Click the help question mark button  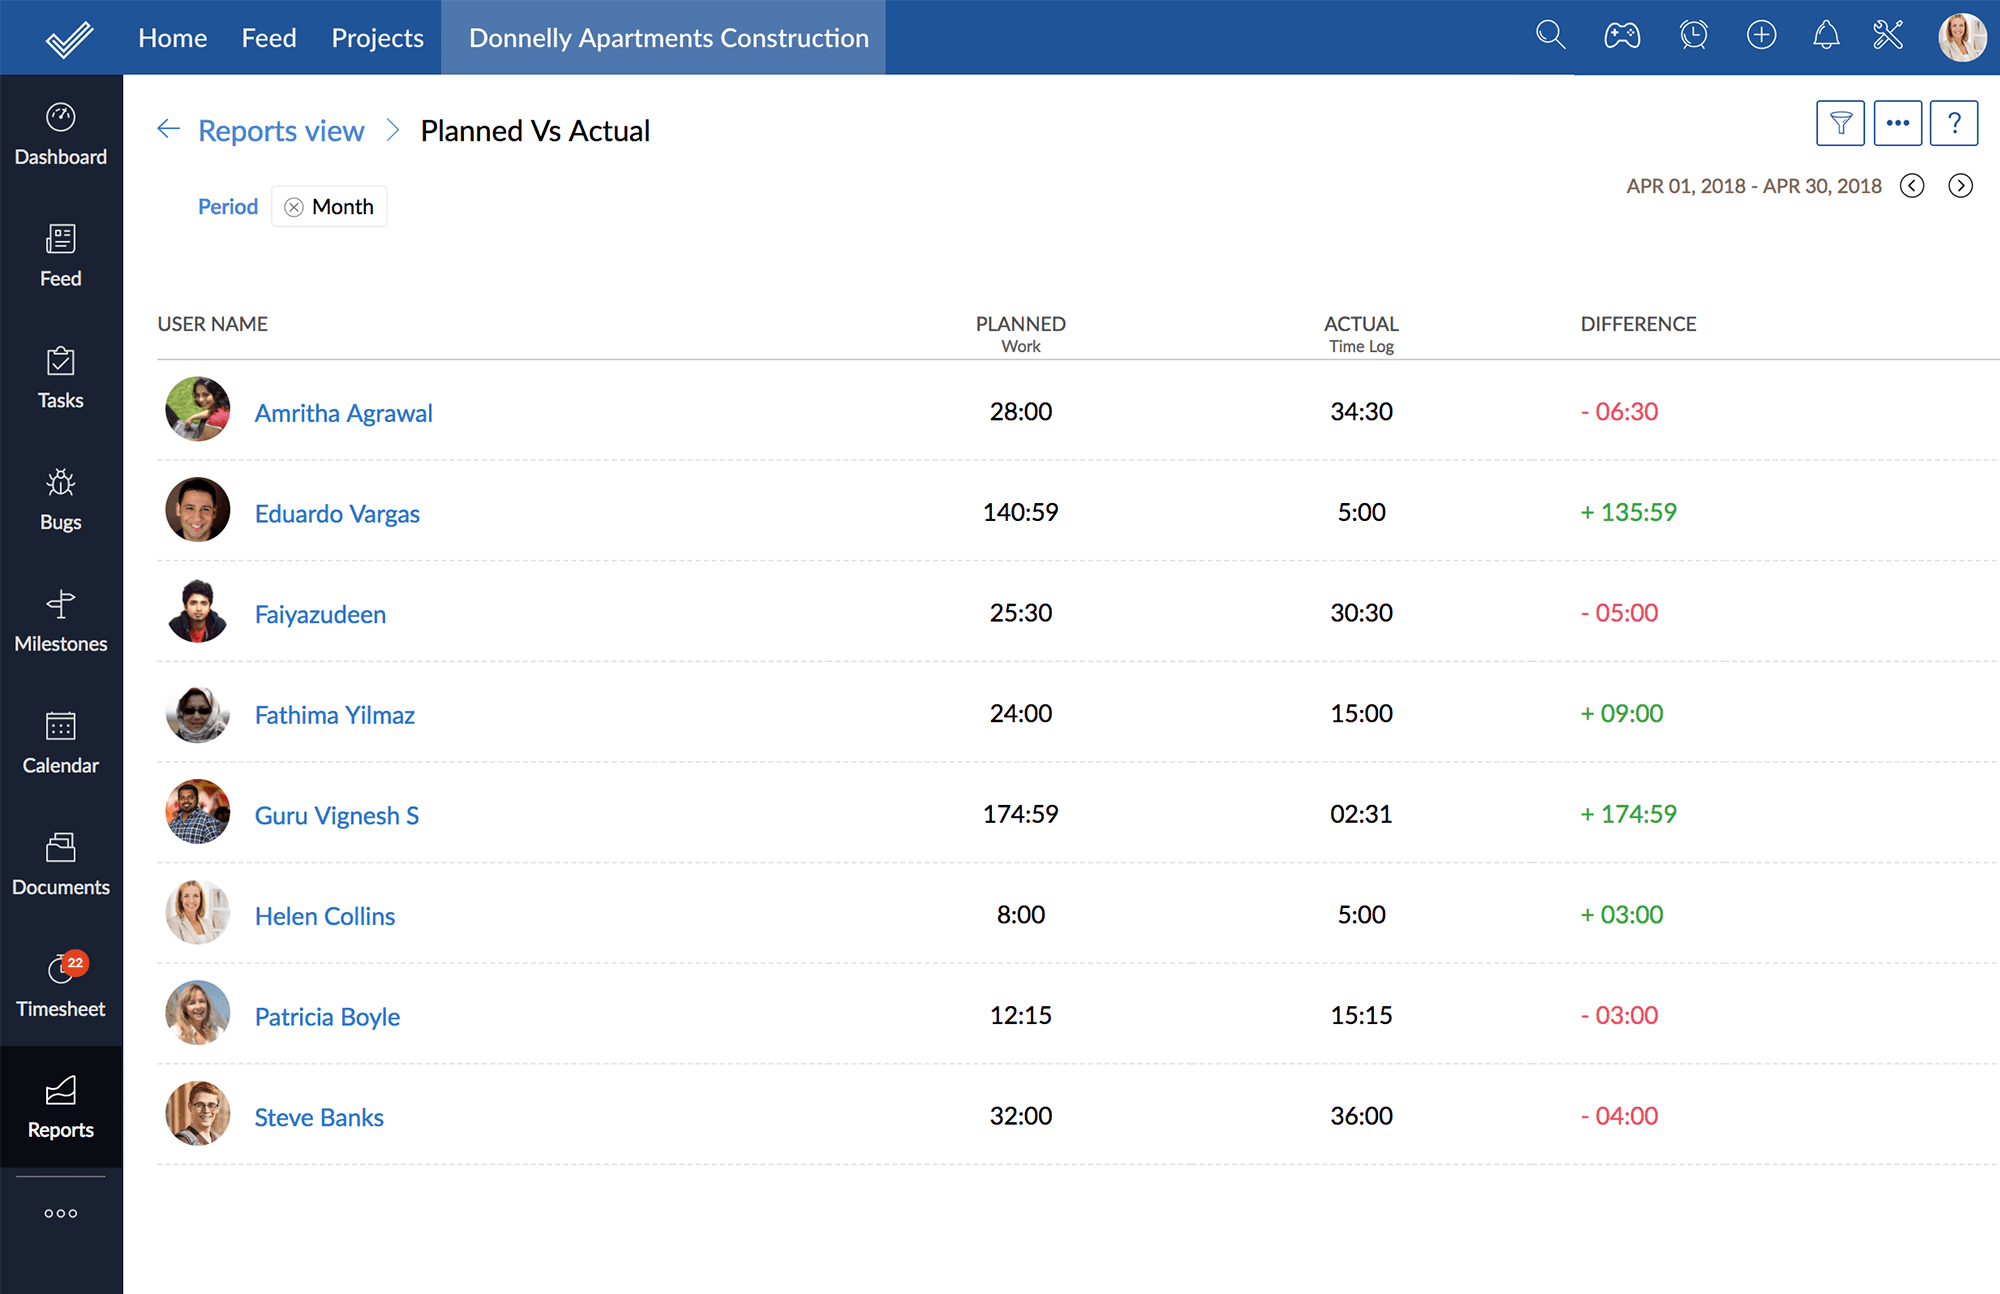click(1953, 124)
